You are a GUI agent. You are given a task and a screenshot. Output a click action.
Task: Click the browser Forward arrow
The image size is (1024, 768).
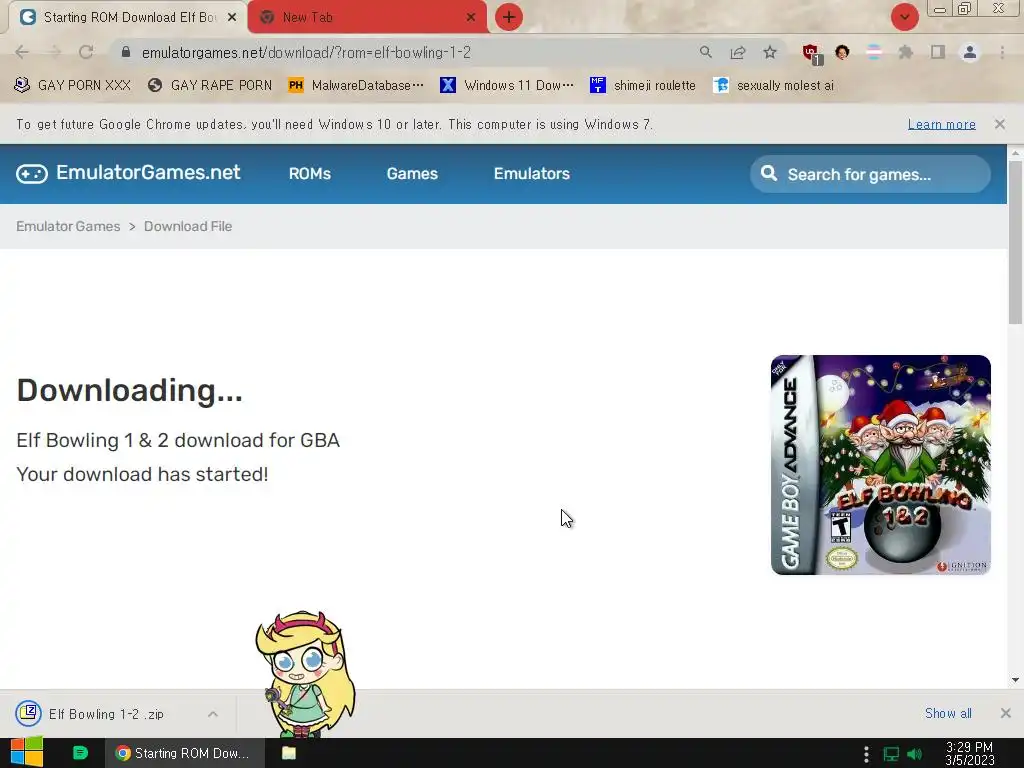click(x=54, y=52)
